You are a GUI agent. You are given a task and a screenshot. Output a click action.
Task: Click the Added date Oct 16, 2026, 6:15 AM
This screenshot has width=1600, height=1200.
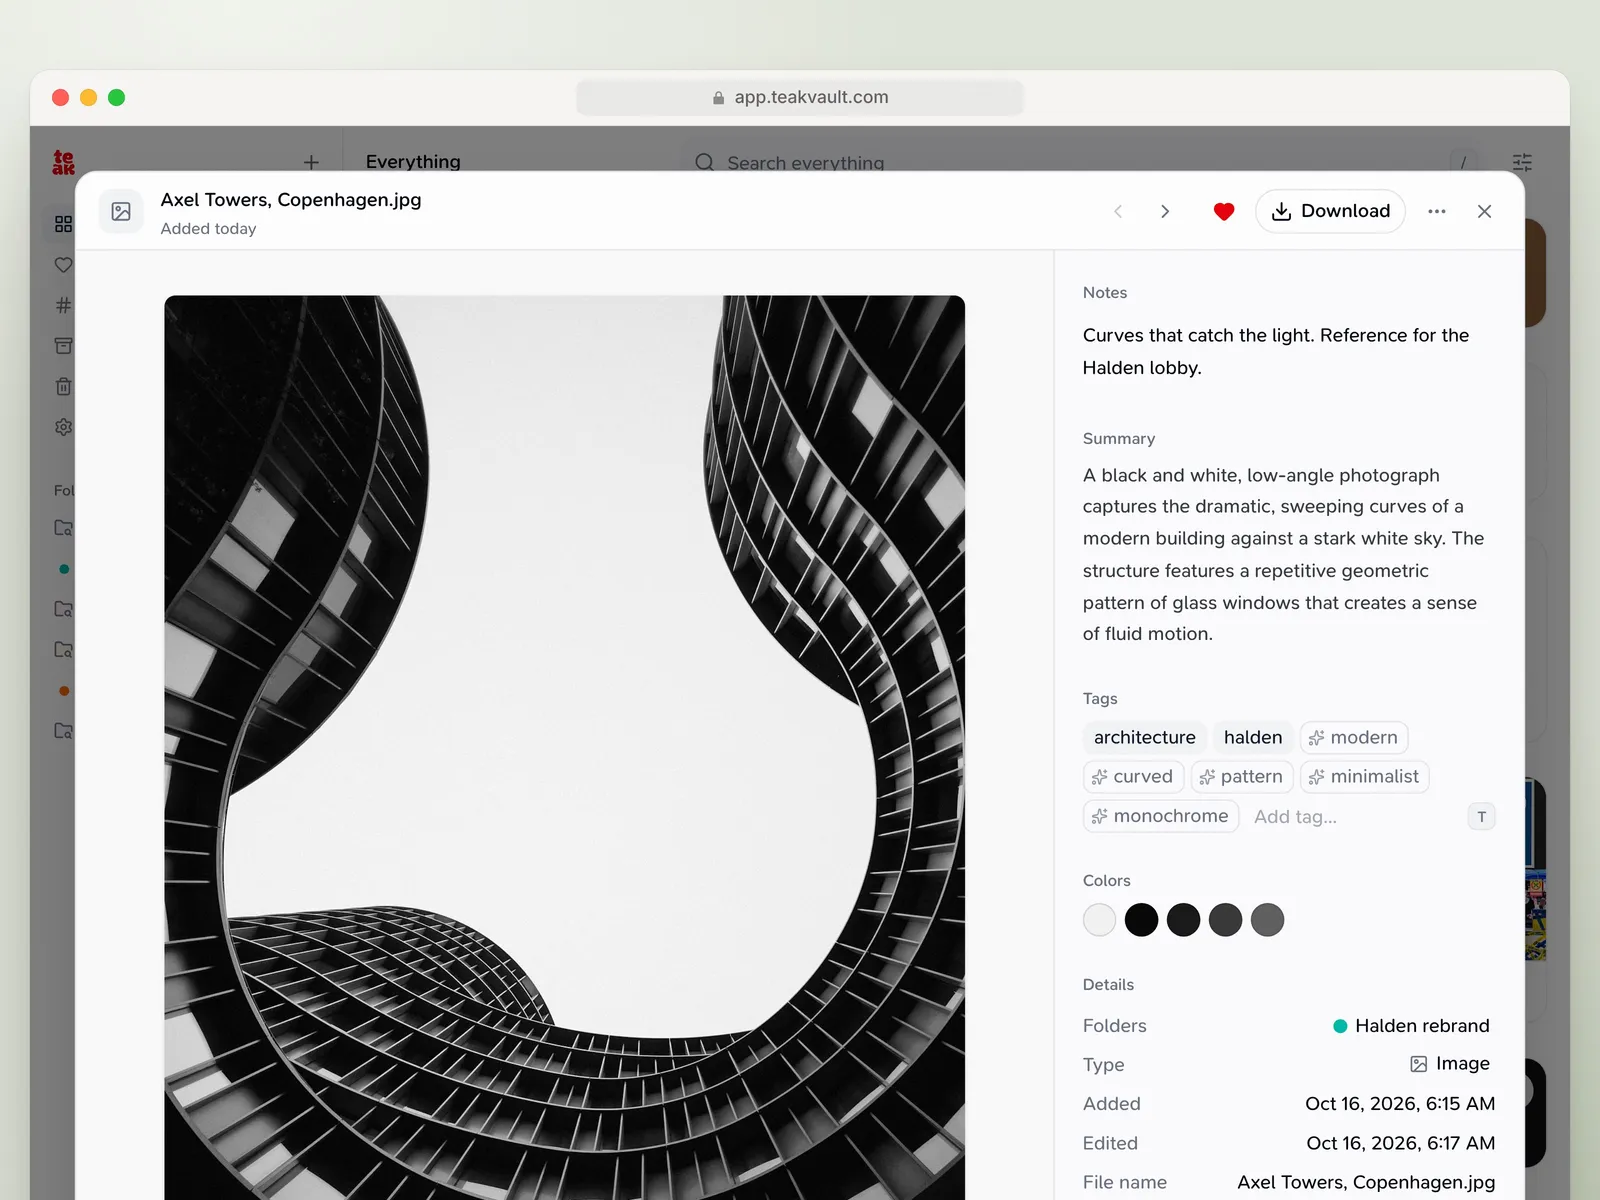pos(1400,1104)
